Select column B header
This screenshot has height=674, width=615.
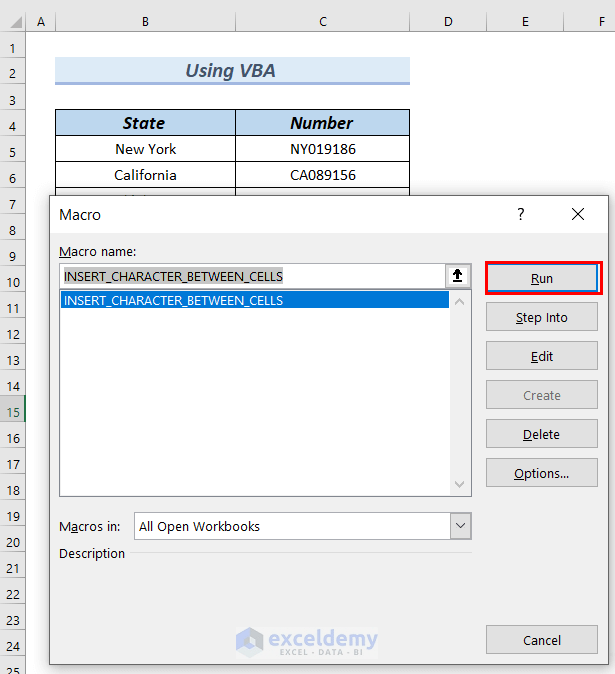[x=145, y=21]
